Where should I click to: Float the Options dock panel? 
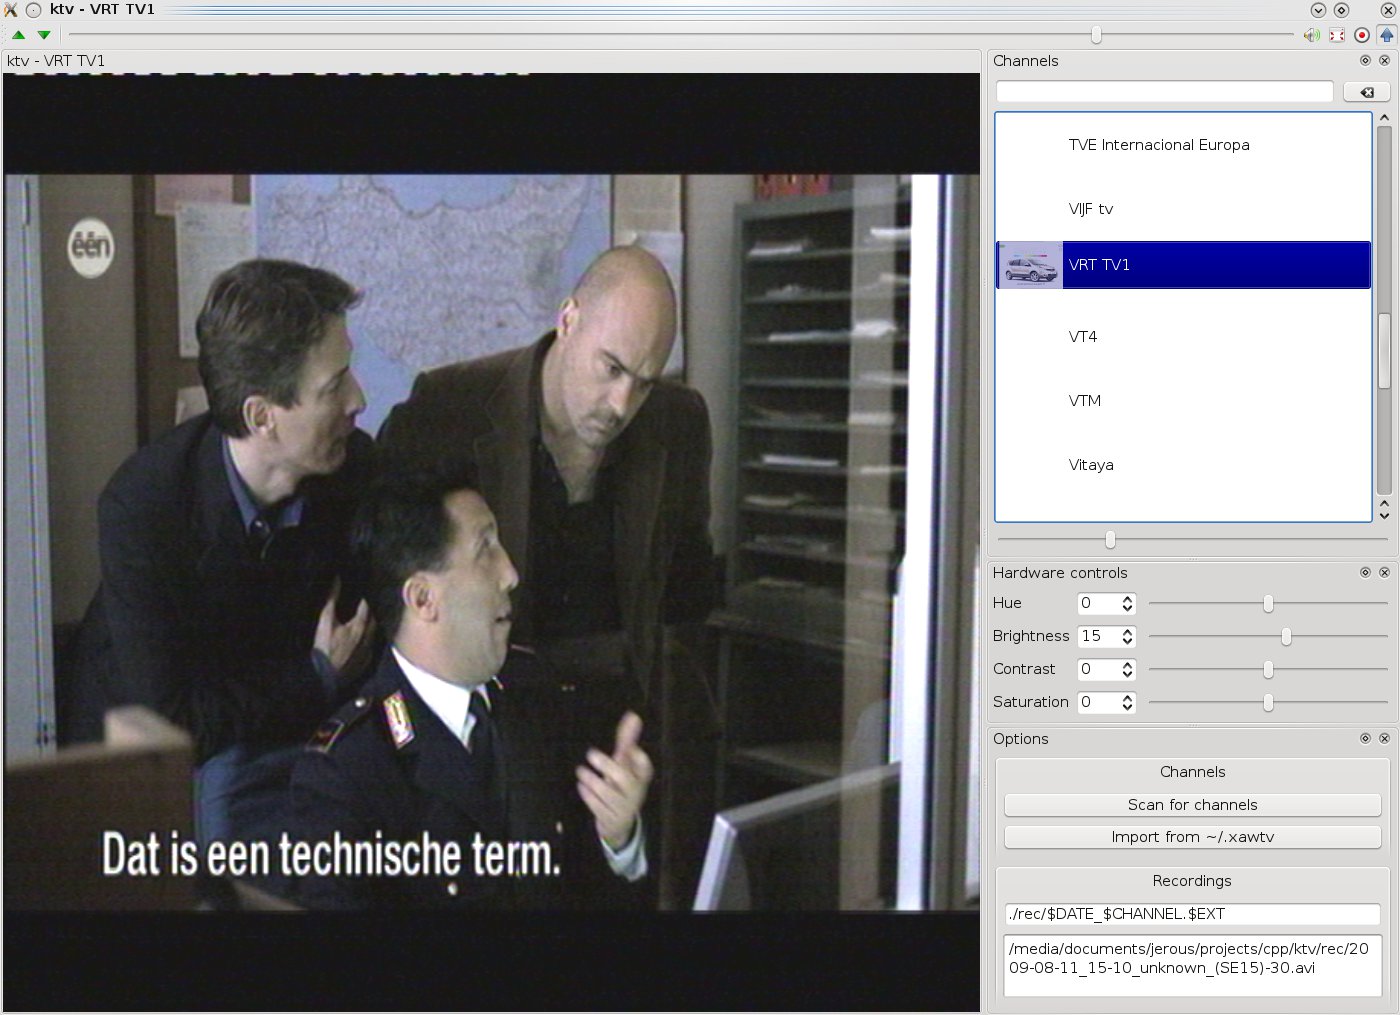pyautogui.click(x=1365, y=738)
